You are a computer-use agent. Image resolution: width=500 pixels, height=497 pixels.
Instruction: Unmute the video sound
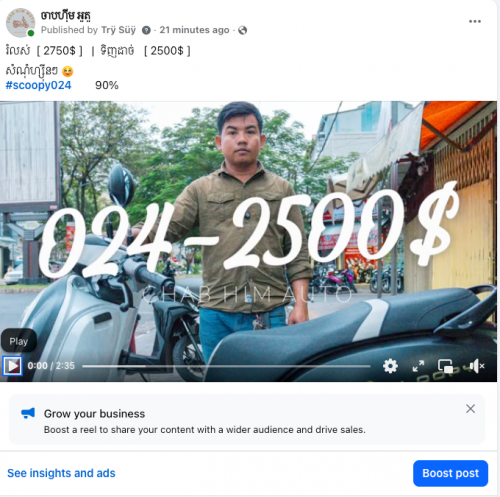click(477, 366)
